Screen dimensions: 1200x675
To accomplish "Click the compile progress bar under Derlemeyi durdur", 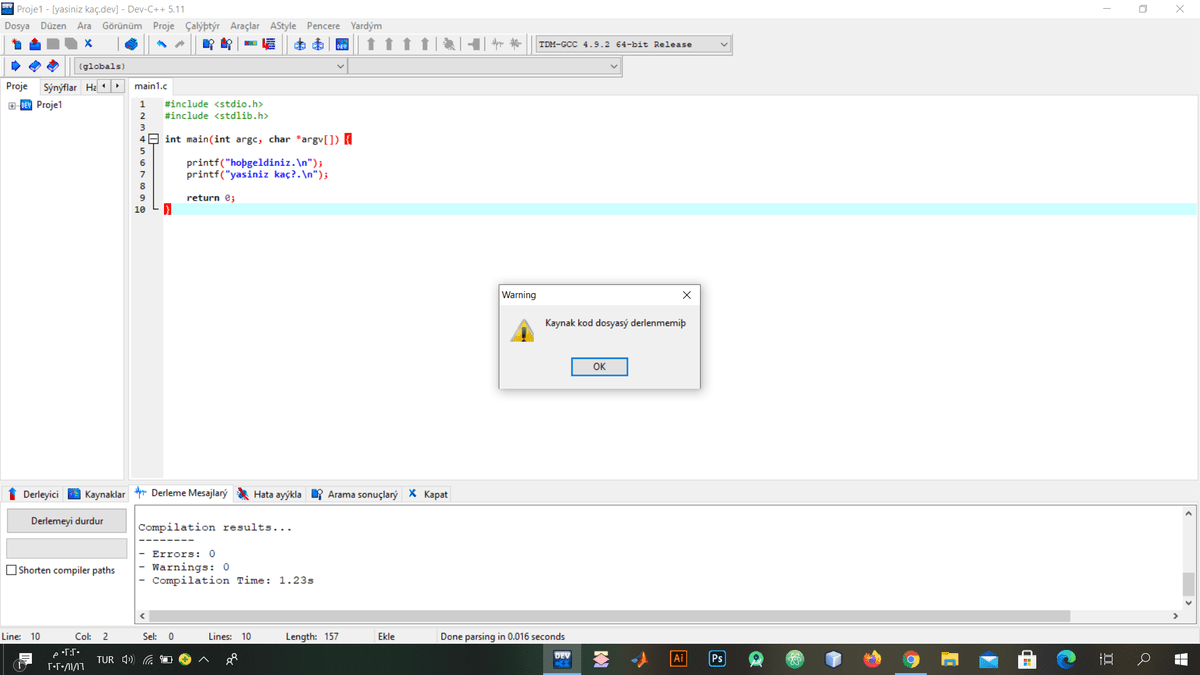I will [67, 548].
